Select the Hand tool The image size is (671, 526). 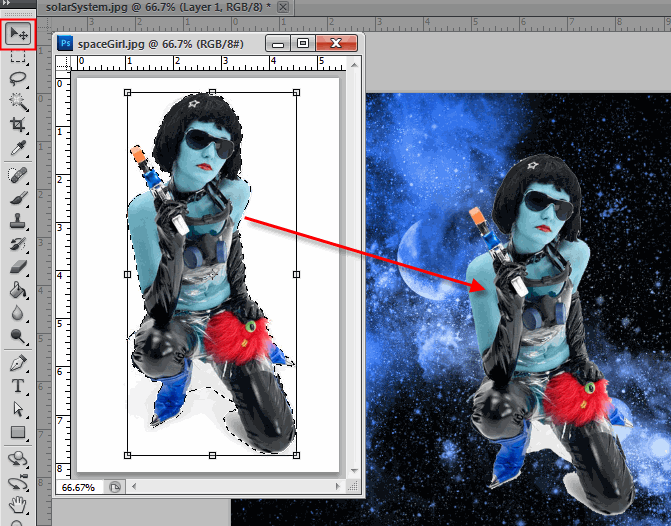point(18,505)
